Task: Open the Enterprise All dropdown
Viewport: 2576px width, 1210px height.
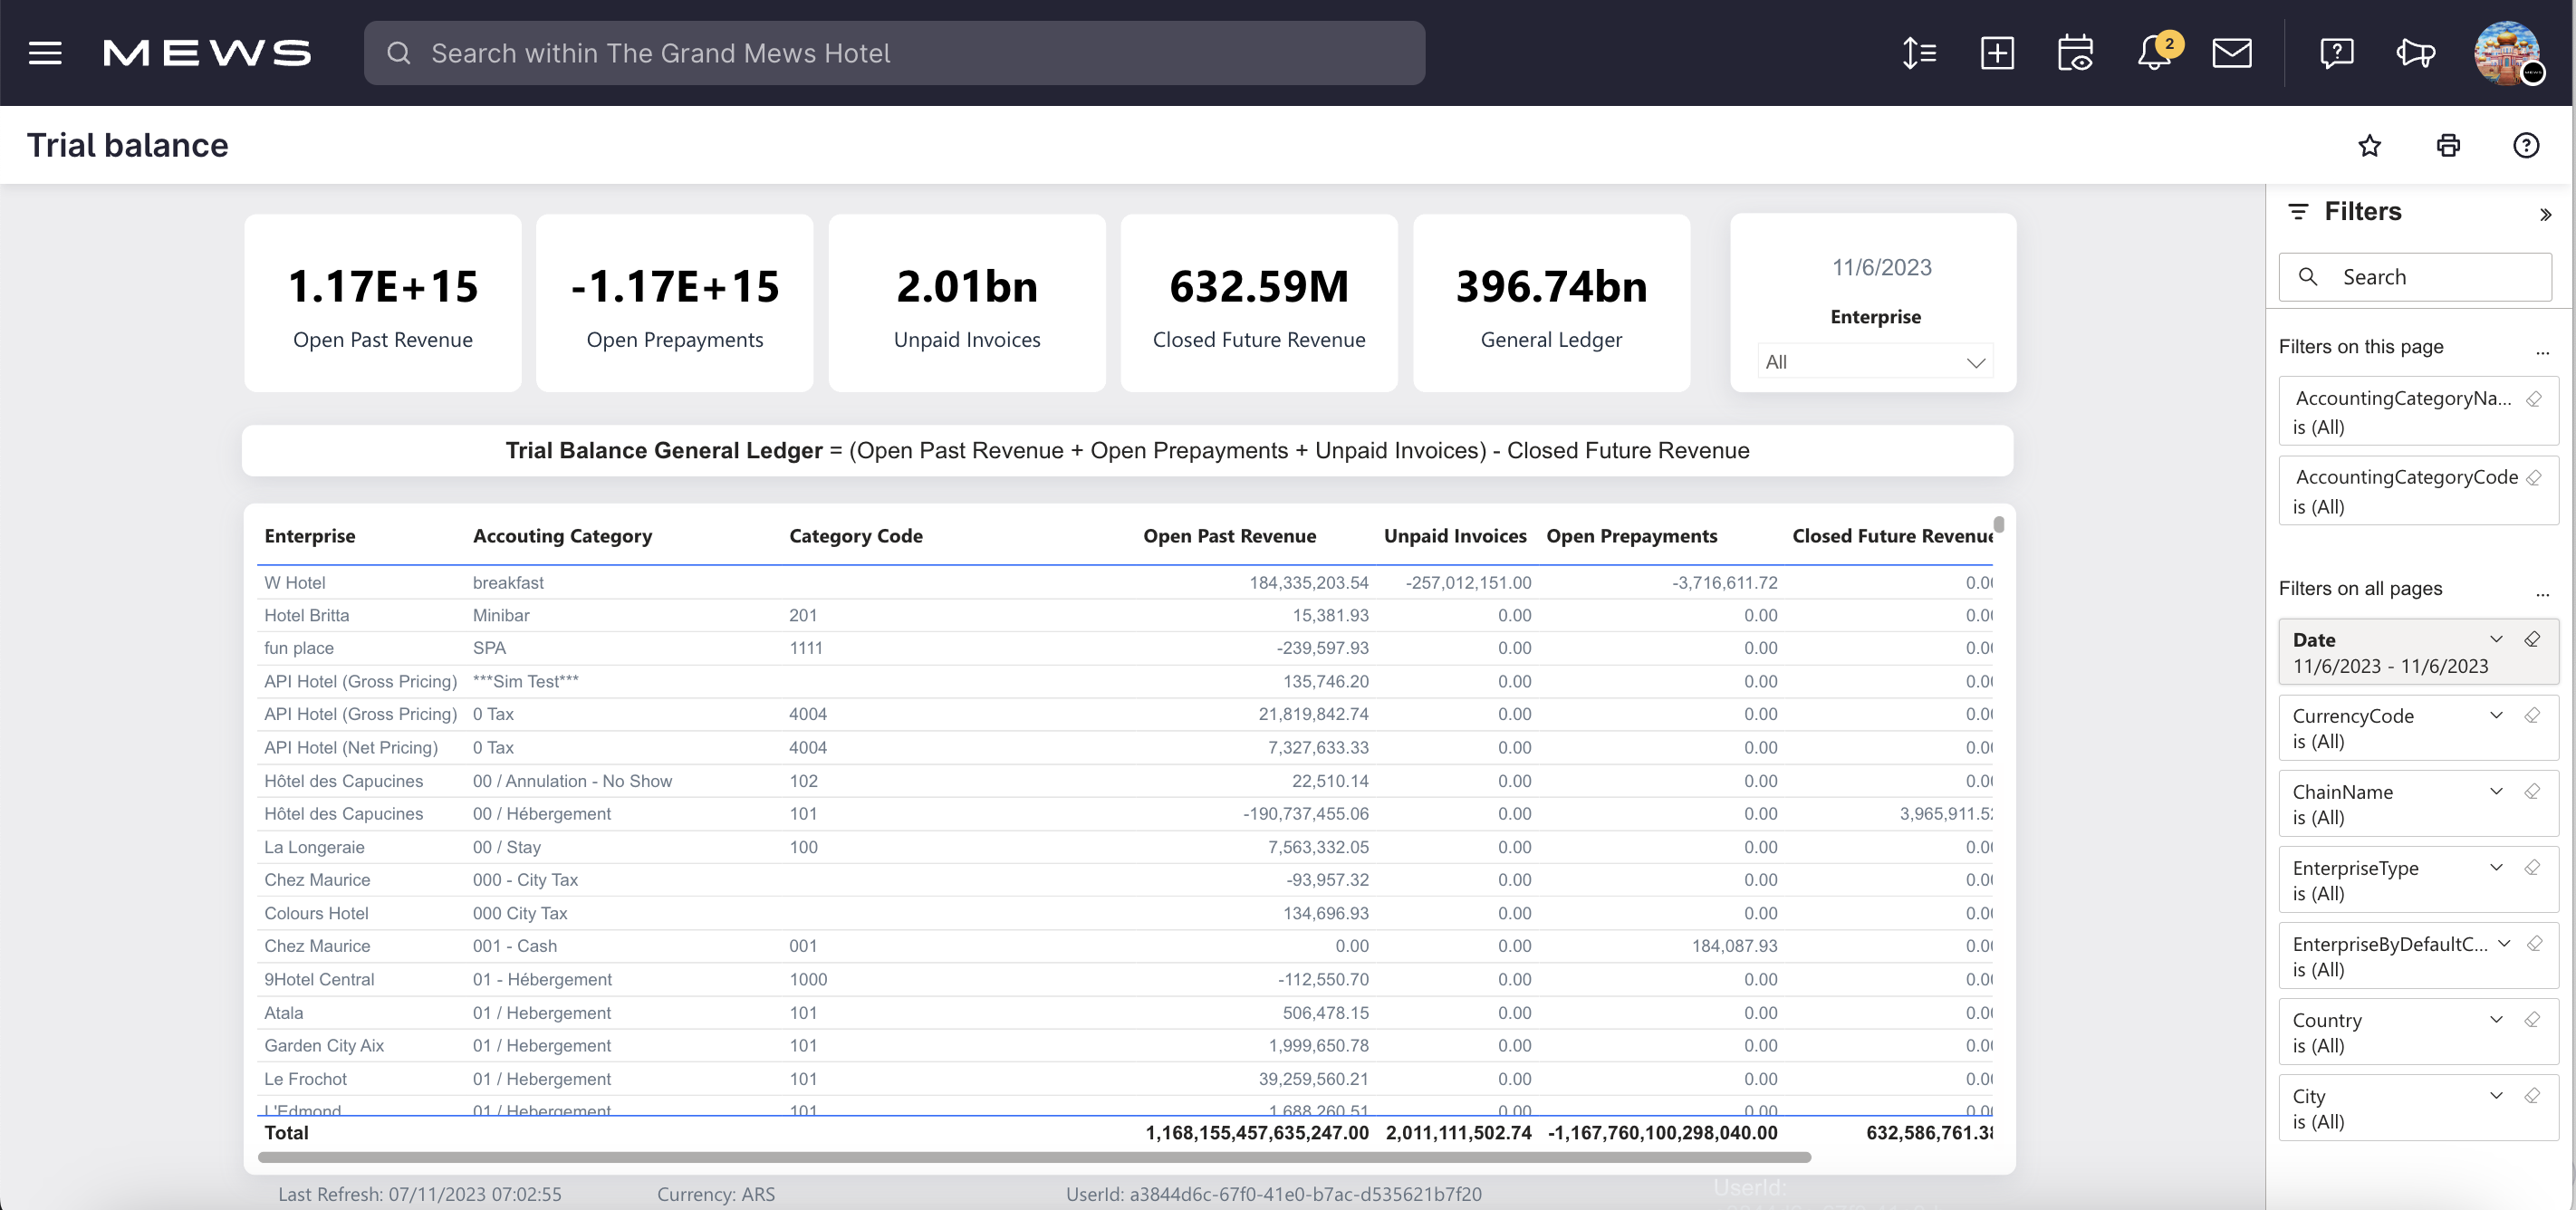Action: [x=1874, y=362]
